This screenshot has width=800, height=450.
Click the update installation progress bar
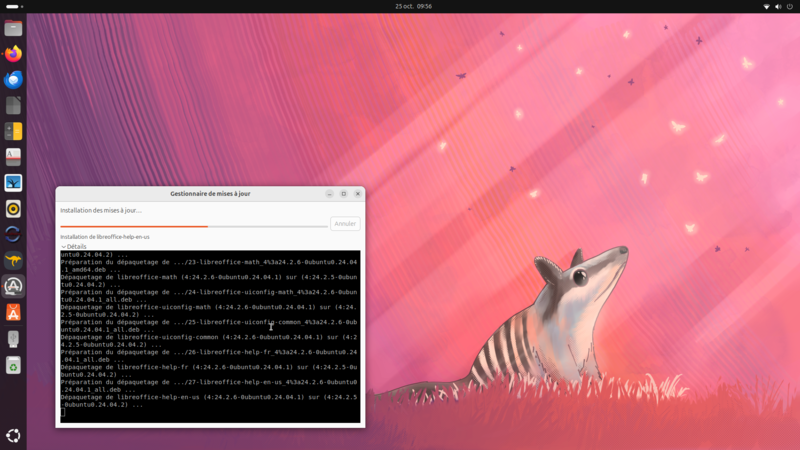click(x=194, y=226)
